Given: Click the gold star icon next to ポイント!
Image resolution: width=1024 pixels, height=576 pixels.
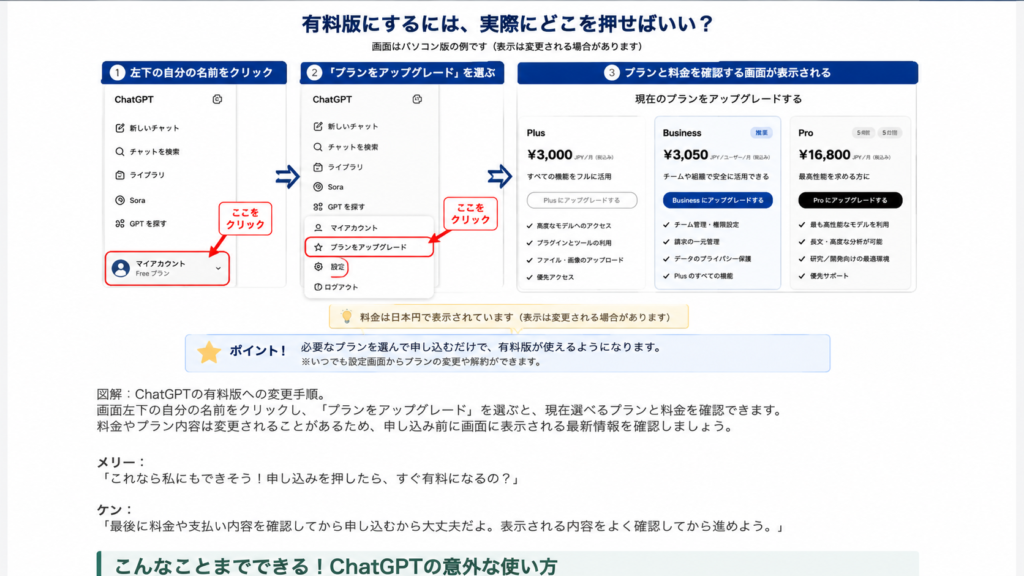Looking at the screenshot, I should click(x=209, y=353).
